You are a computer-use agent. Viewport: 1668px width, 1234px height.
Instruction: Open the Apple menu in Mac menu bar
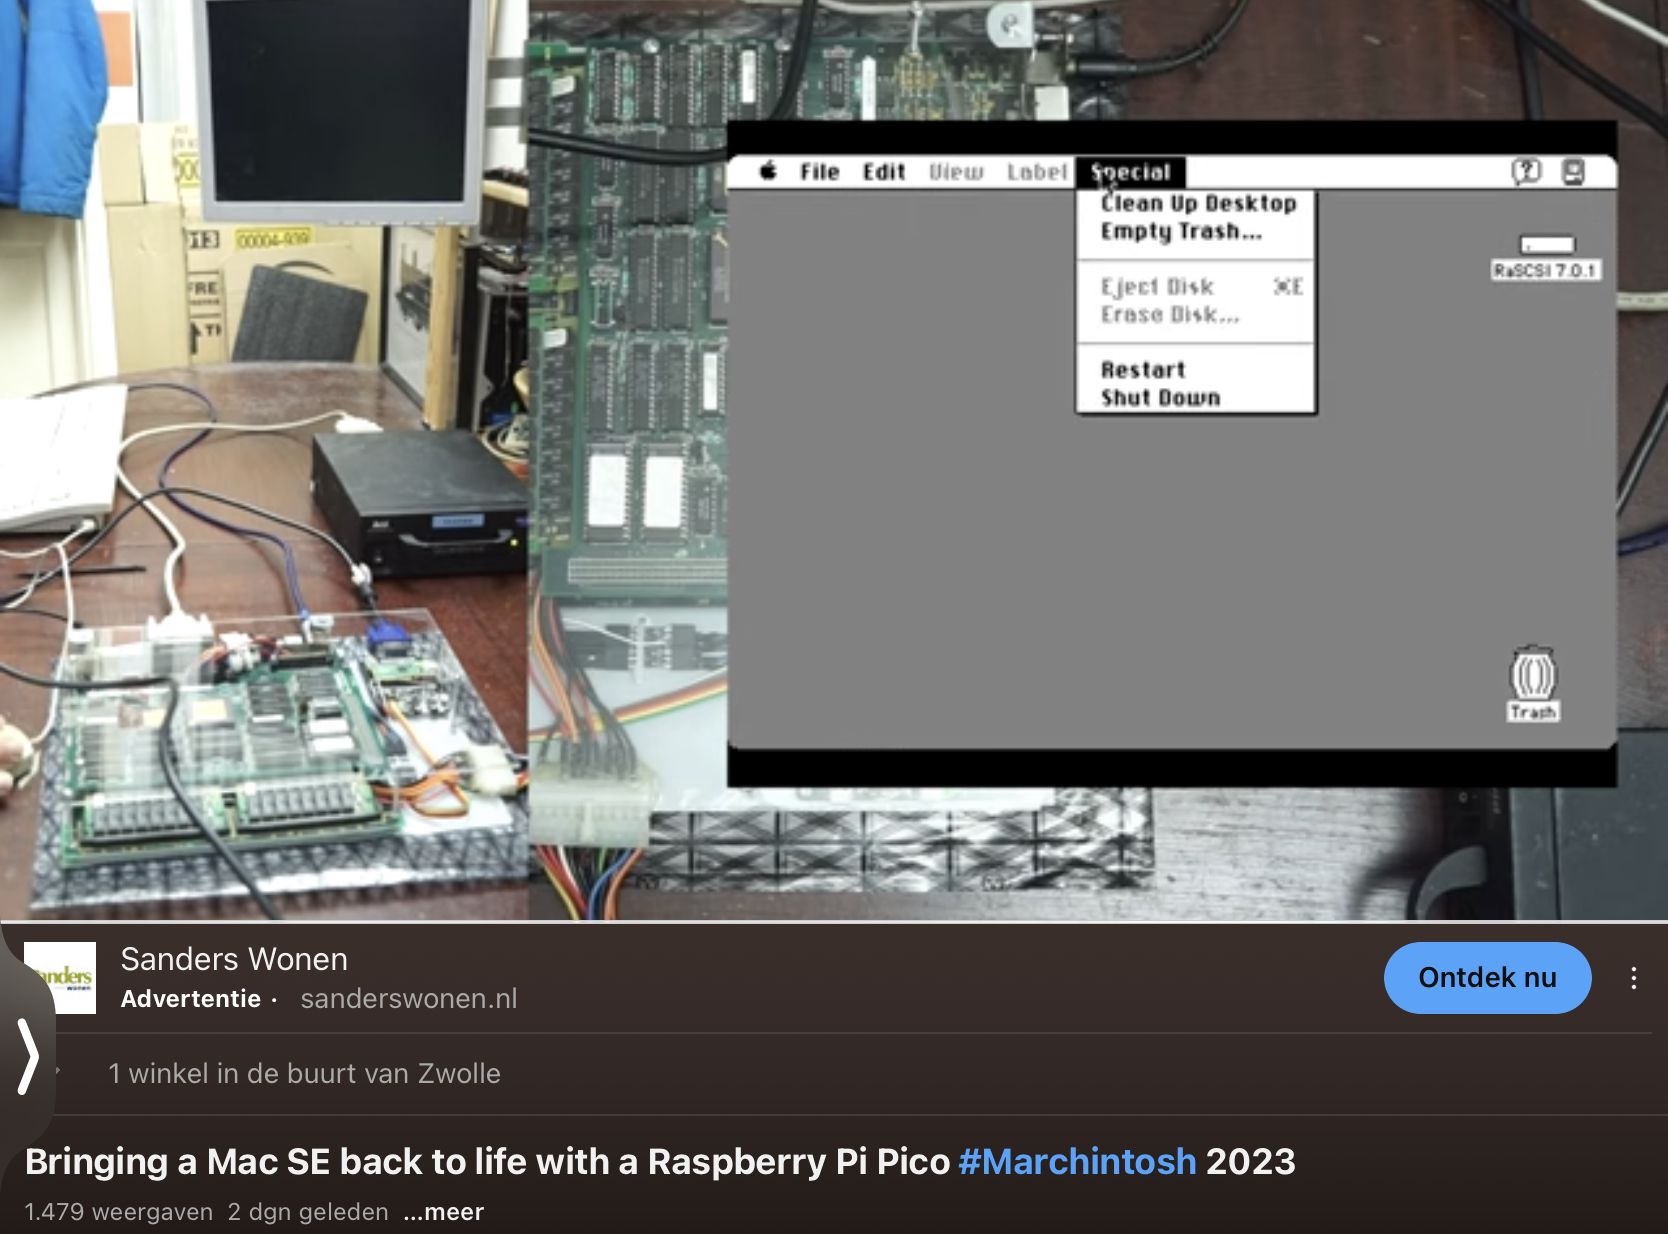click(768, 171)
